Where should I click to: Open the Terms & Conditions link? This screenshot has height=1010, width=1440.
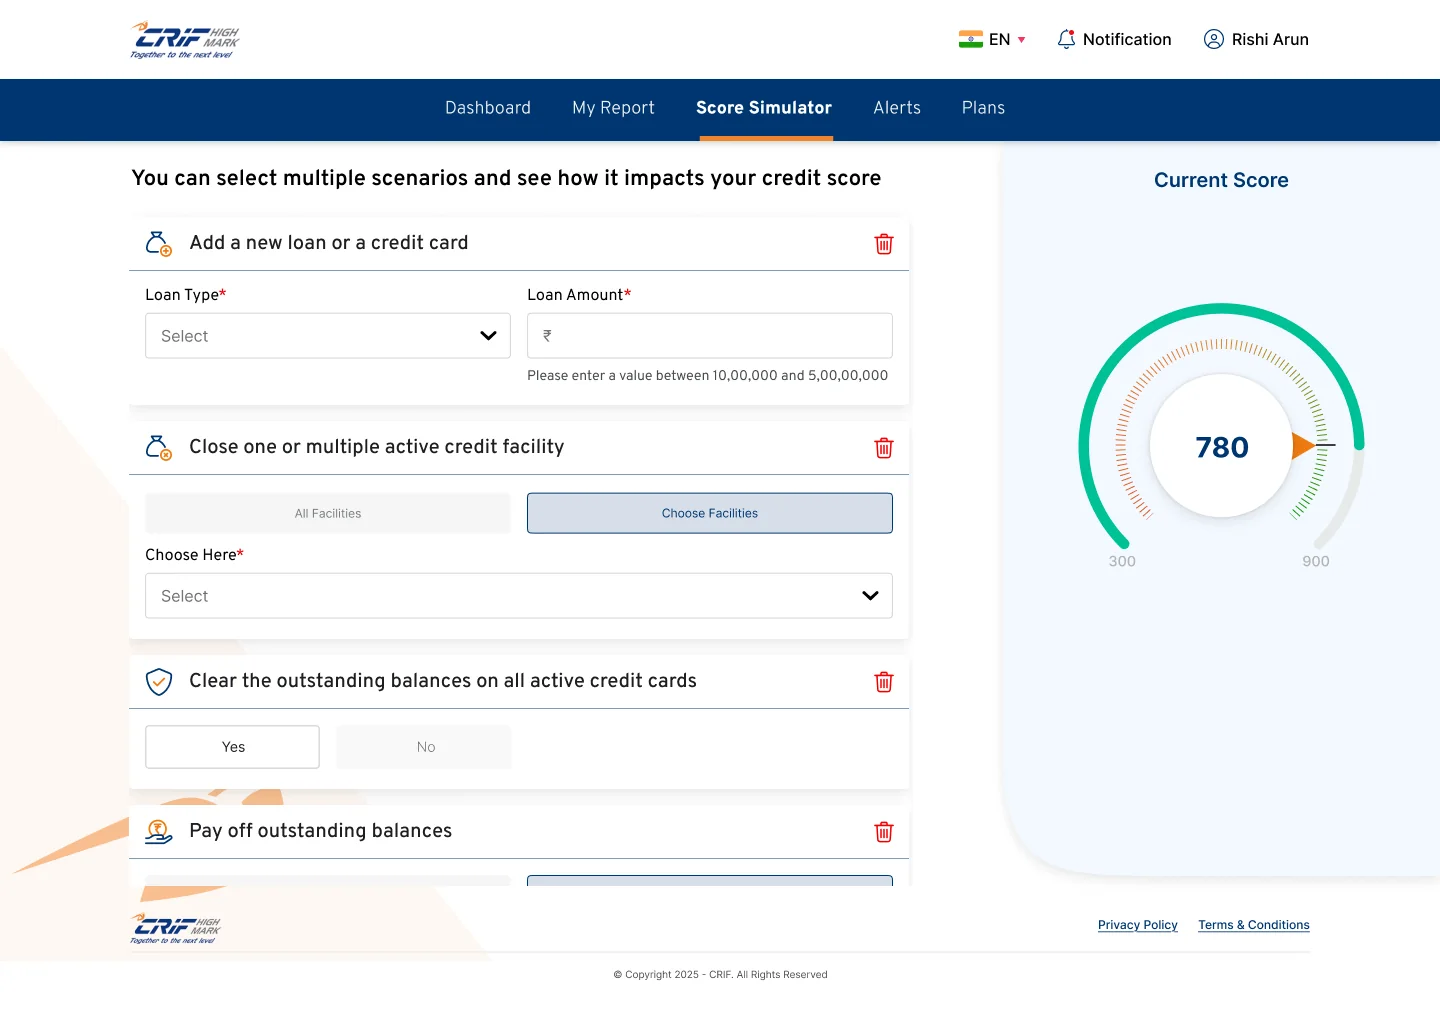pos(1254,925)
